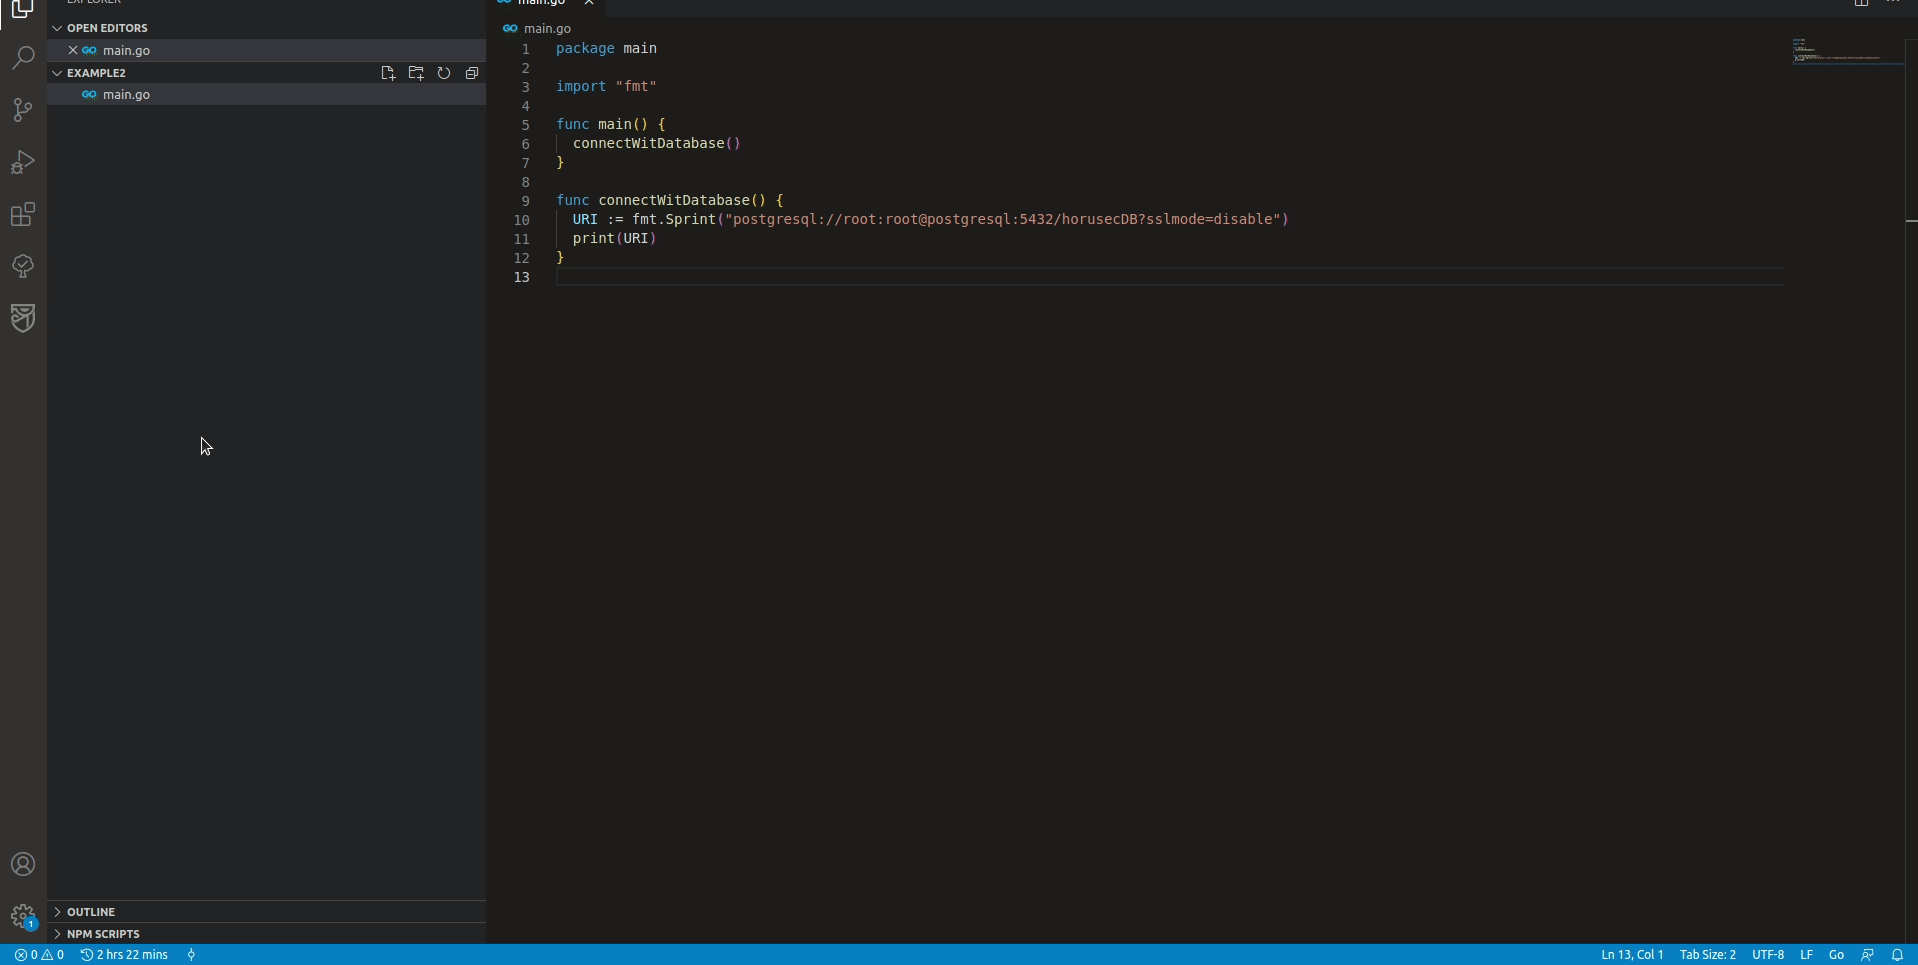Change indentation via Tab Size: 2
This screenshot has width=1918, height=965.
tap(1707, 955)
